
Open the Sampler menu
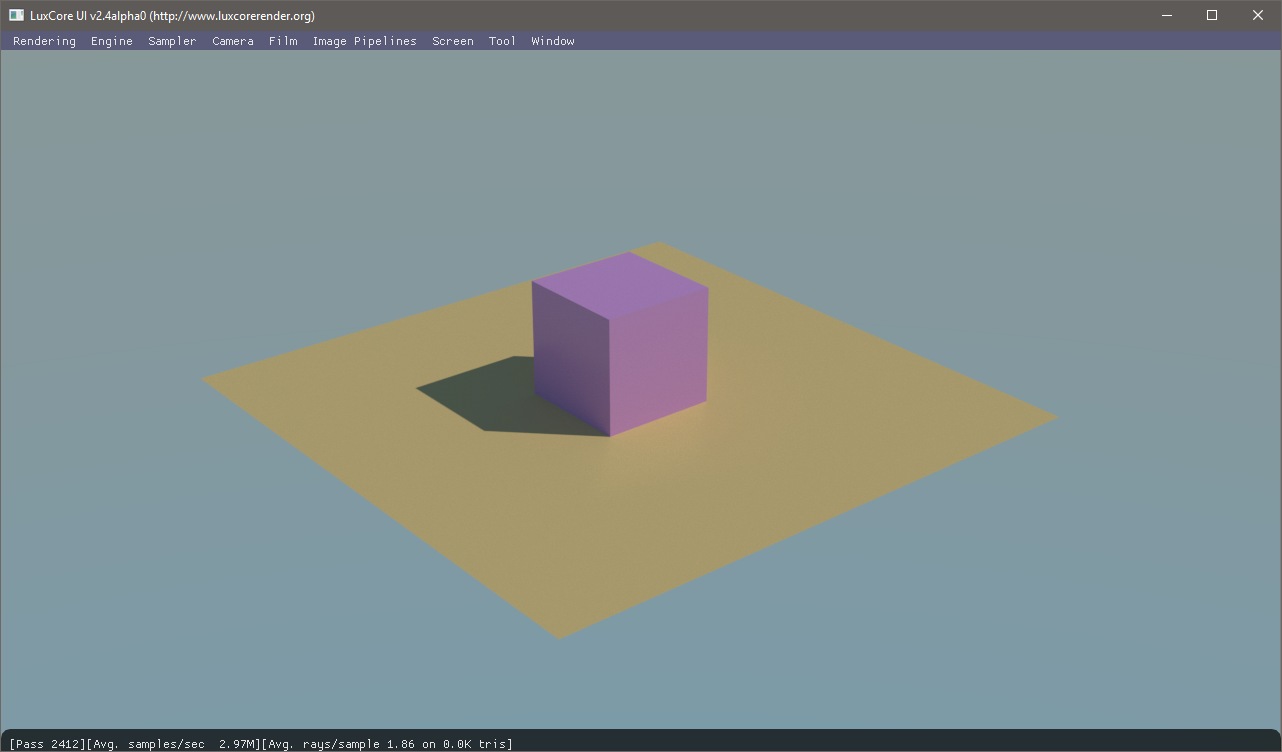tap(172, 41)
